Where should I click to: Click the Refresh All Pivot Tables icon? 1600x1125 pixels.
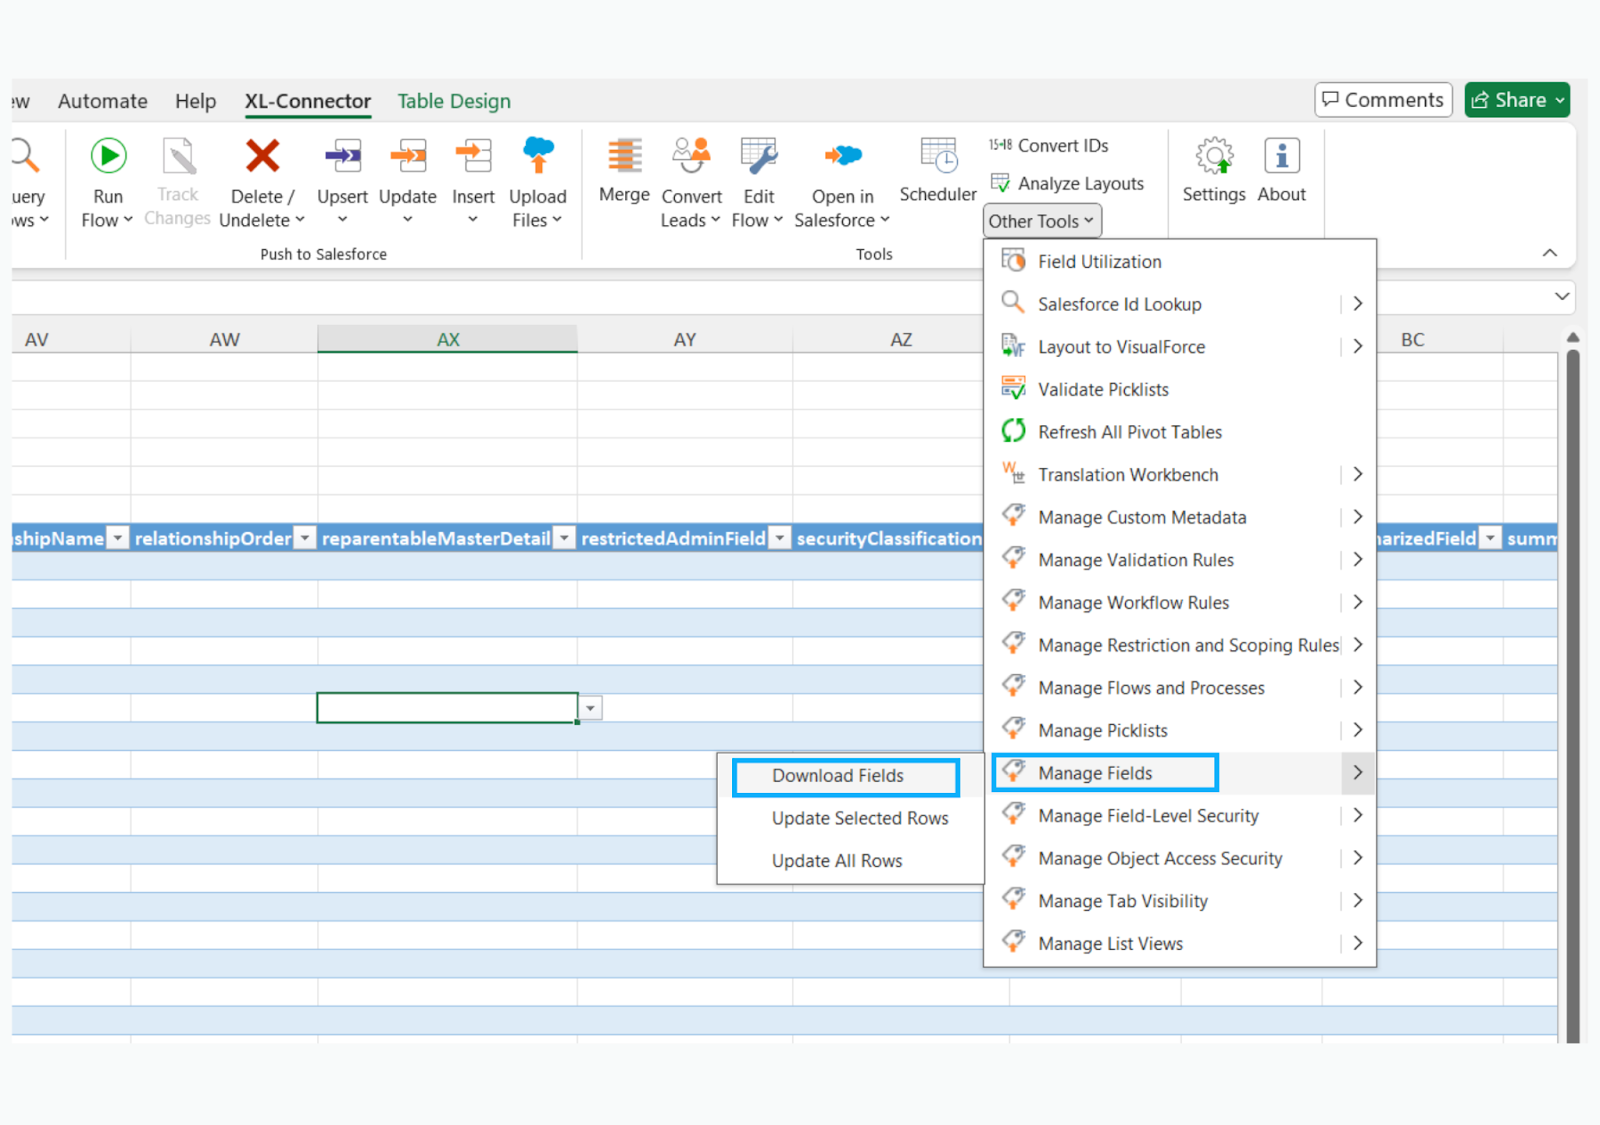click(1013, 431)
